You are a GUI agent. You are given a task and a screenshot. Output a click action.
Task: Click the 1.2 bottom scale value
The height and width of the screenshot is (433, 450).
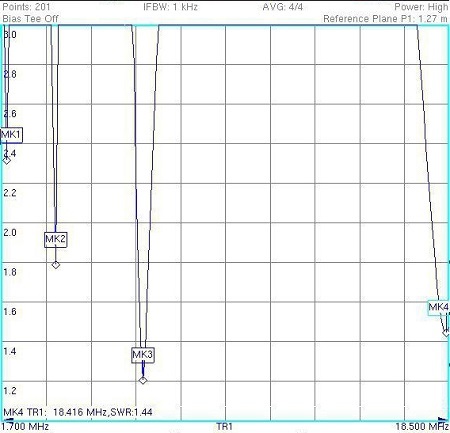10,390
